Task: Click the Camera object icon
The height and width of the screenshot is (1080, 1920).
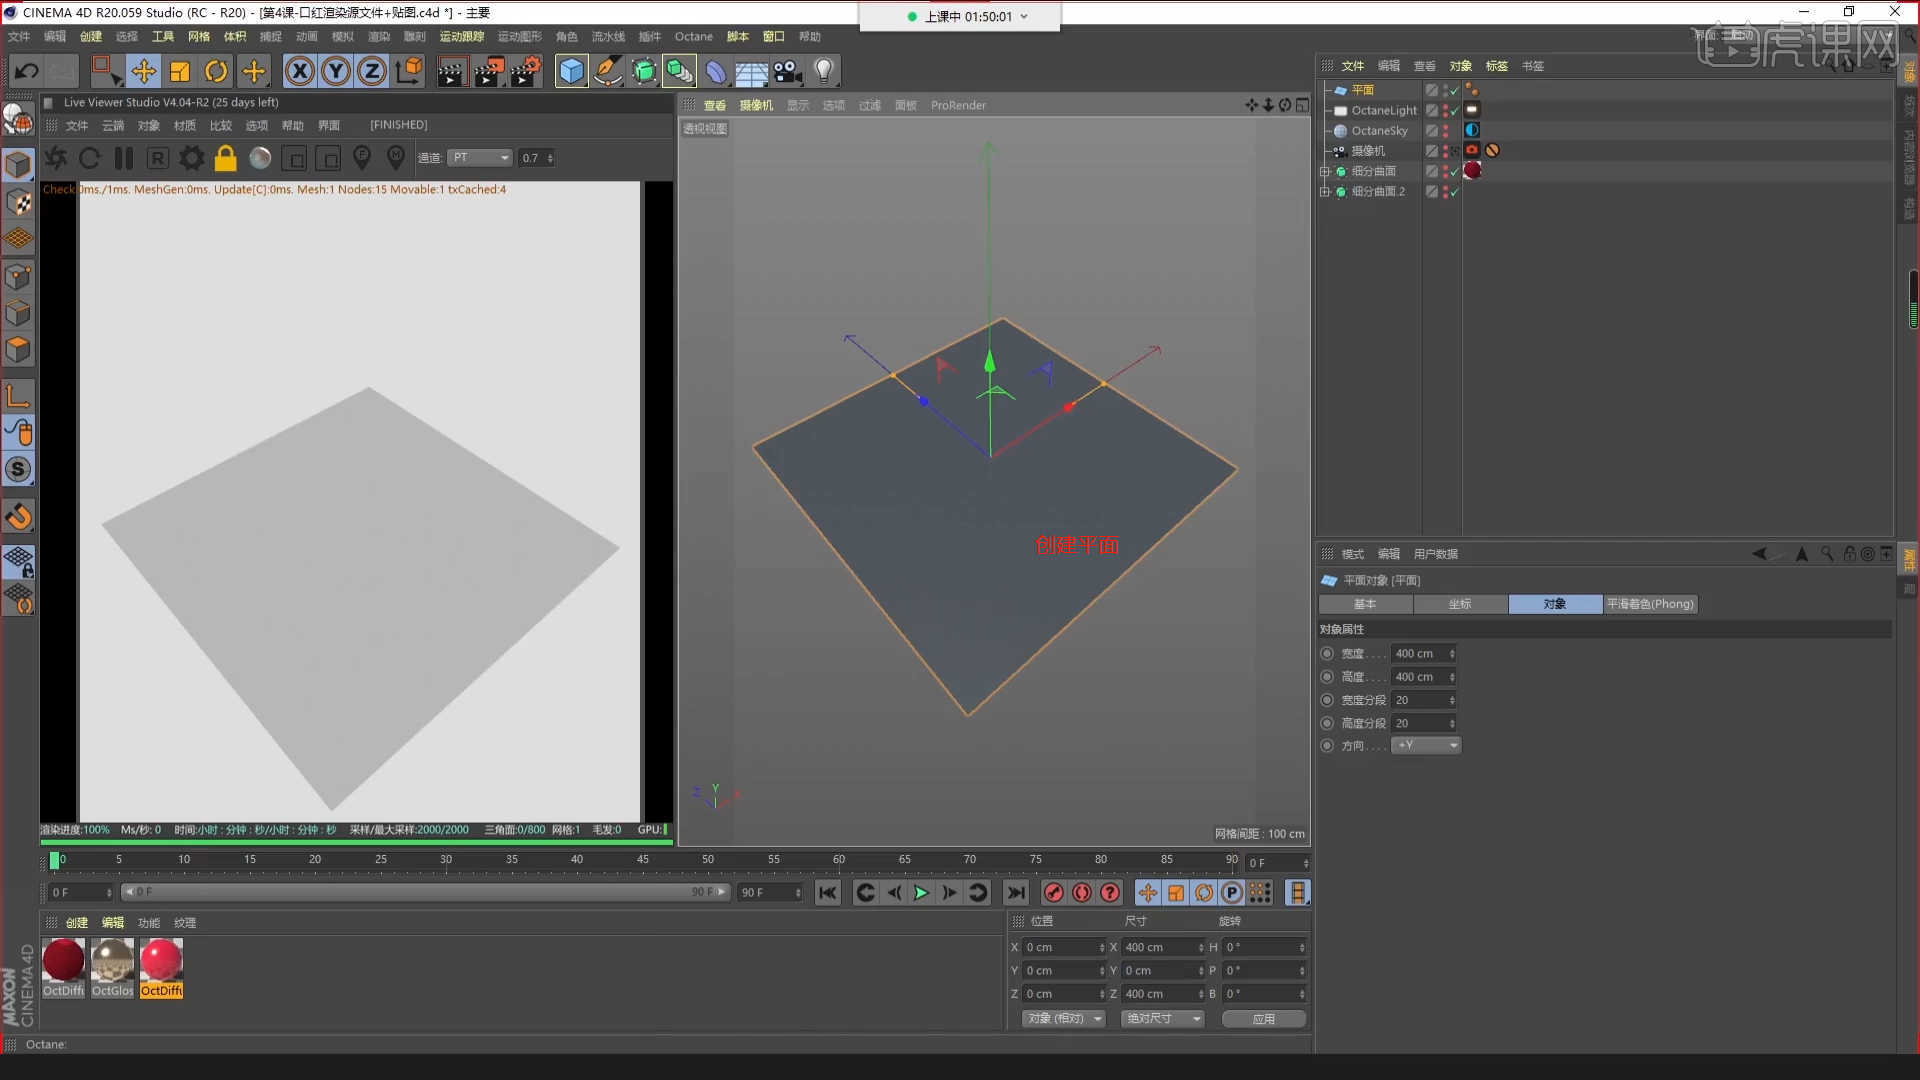Action: [788, 71]
